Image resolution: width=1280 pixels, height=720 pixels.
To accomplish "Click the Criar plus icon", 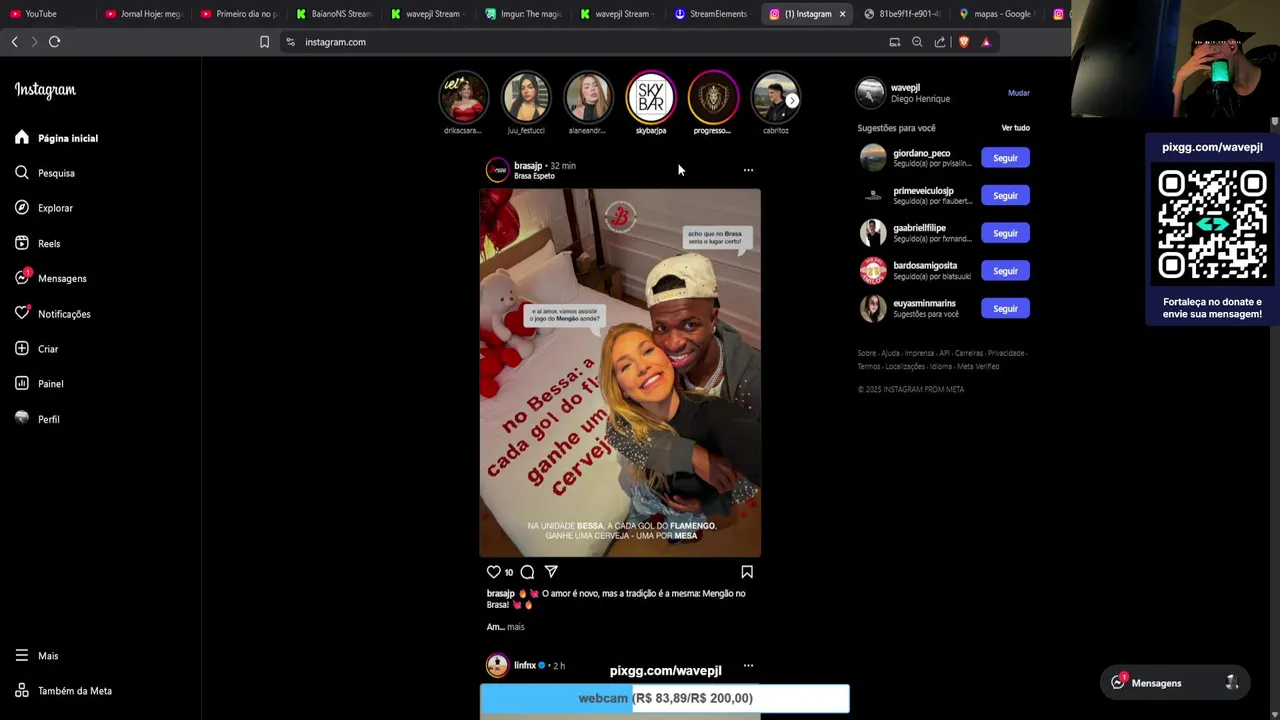I will [22, 349].
